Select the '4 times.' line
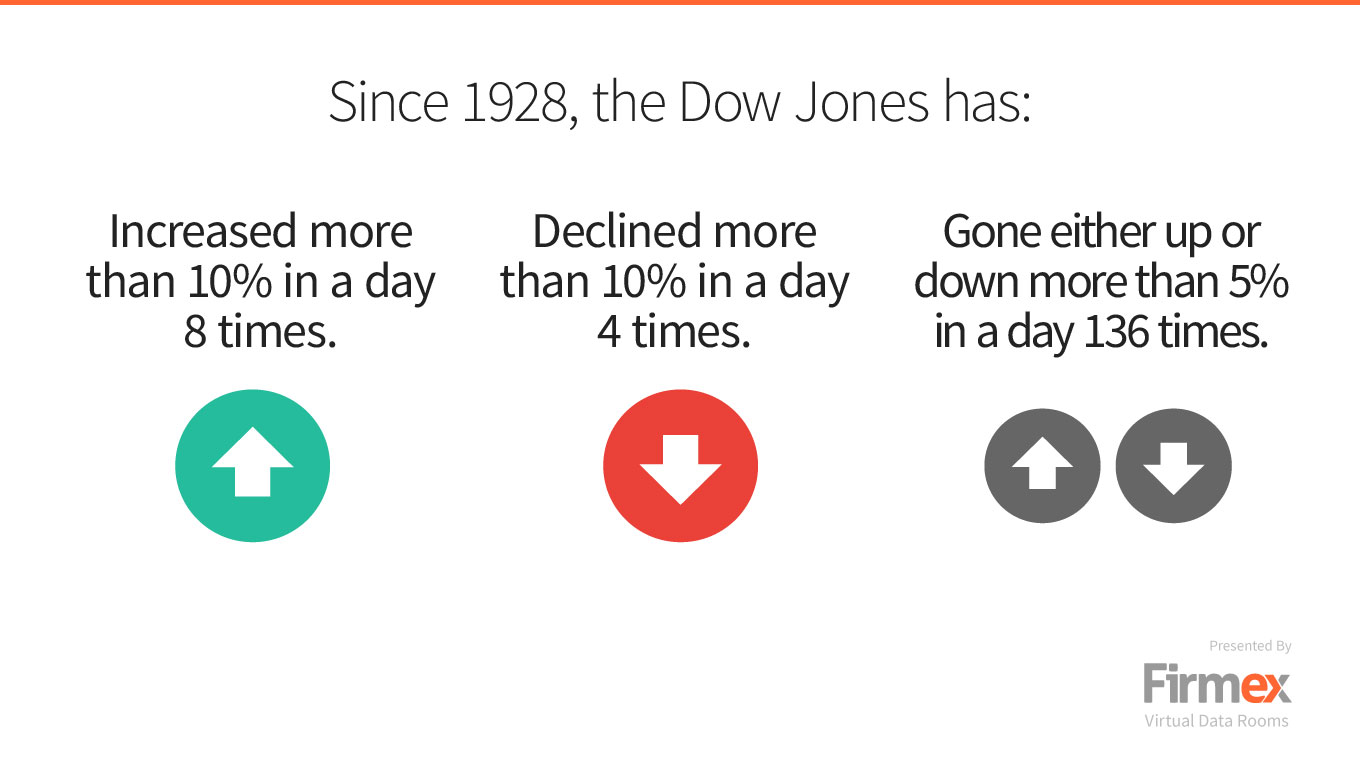1360x765 pixels. tap(674, 332)
